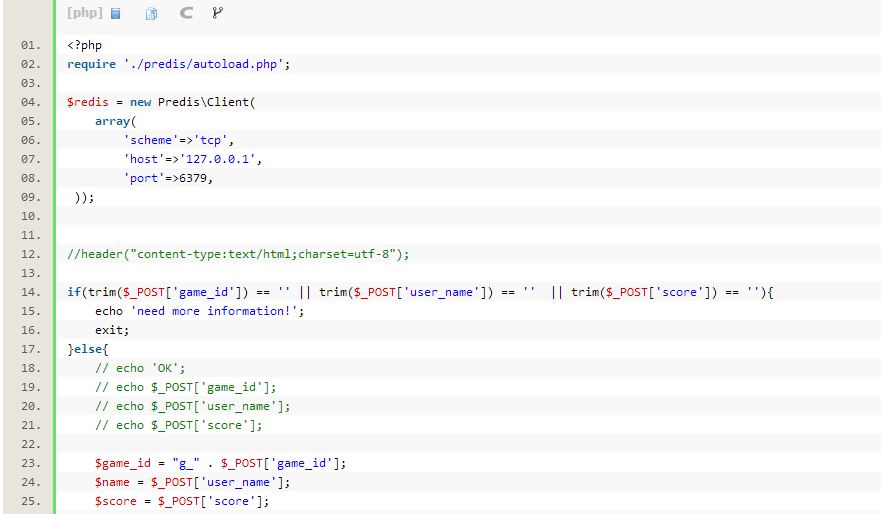Click the [php] language label

(85, 14)
